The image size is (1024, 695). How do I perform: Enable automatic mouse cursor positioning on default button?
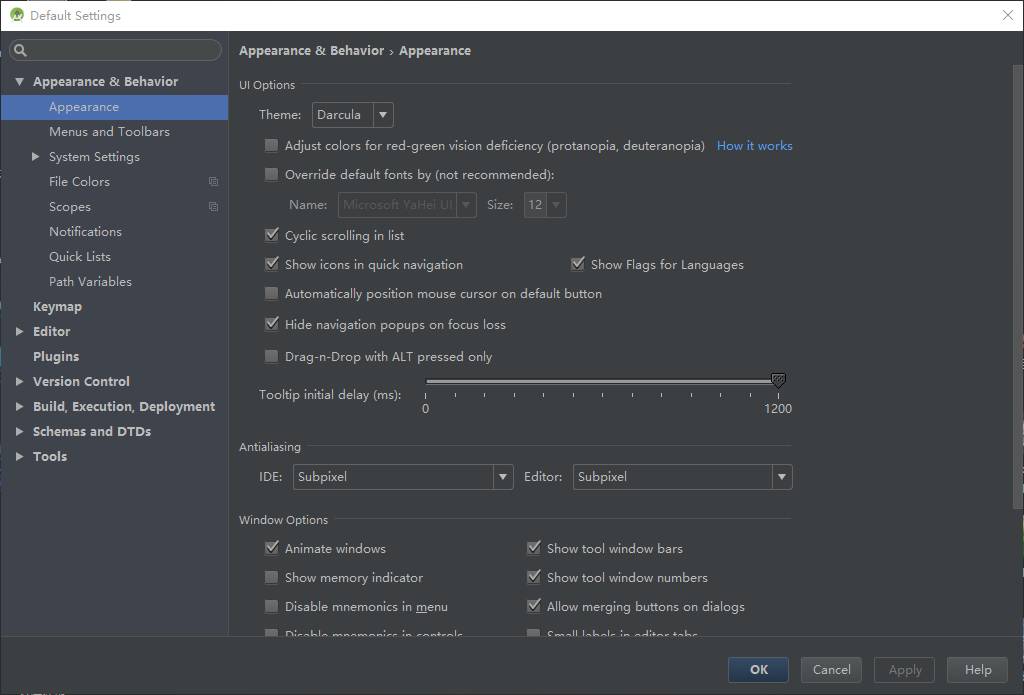(271, 293)
